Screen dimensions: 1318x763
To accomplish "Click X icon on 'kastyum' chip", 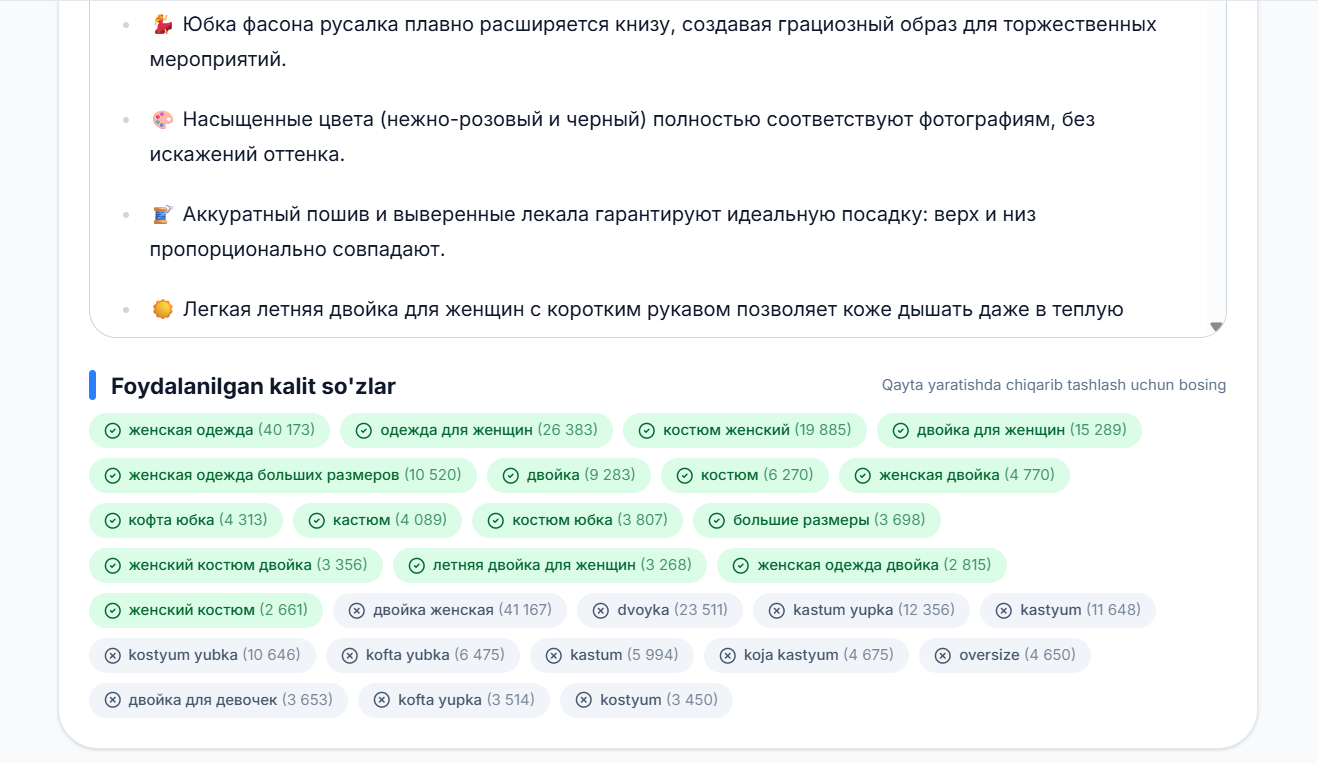I will (x=1004, y=610).
